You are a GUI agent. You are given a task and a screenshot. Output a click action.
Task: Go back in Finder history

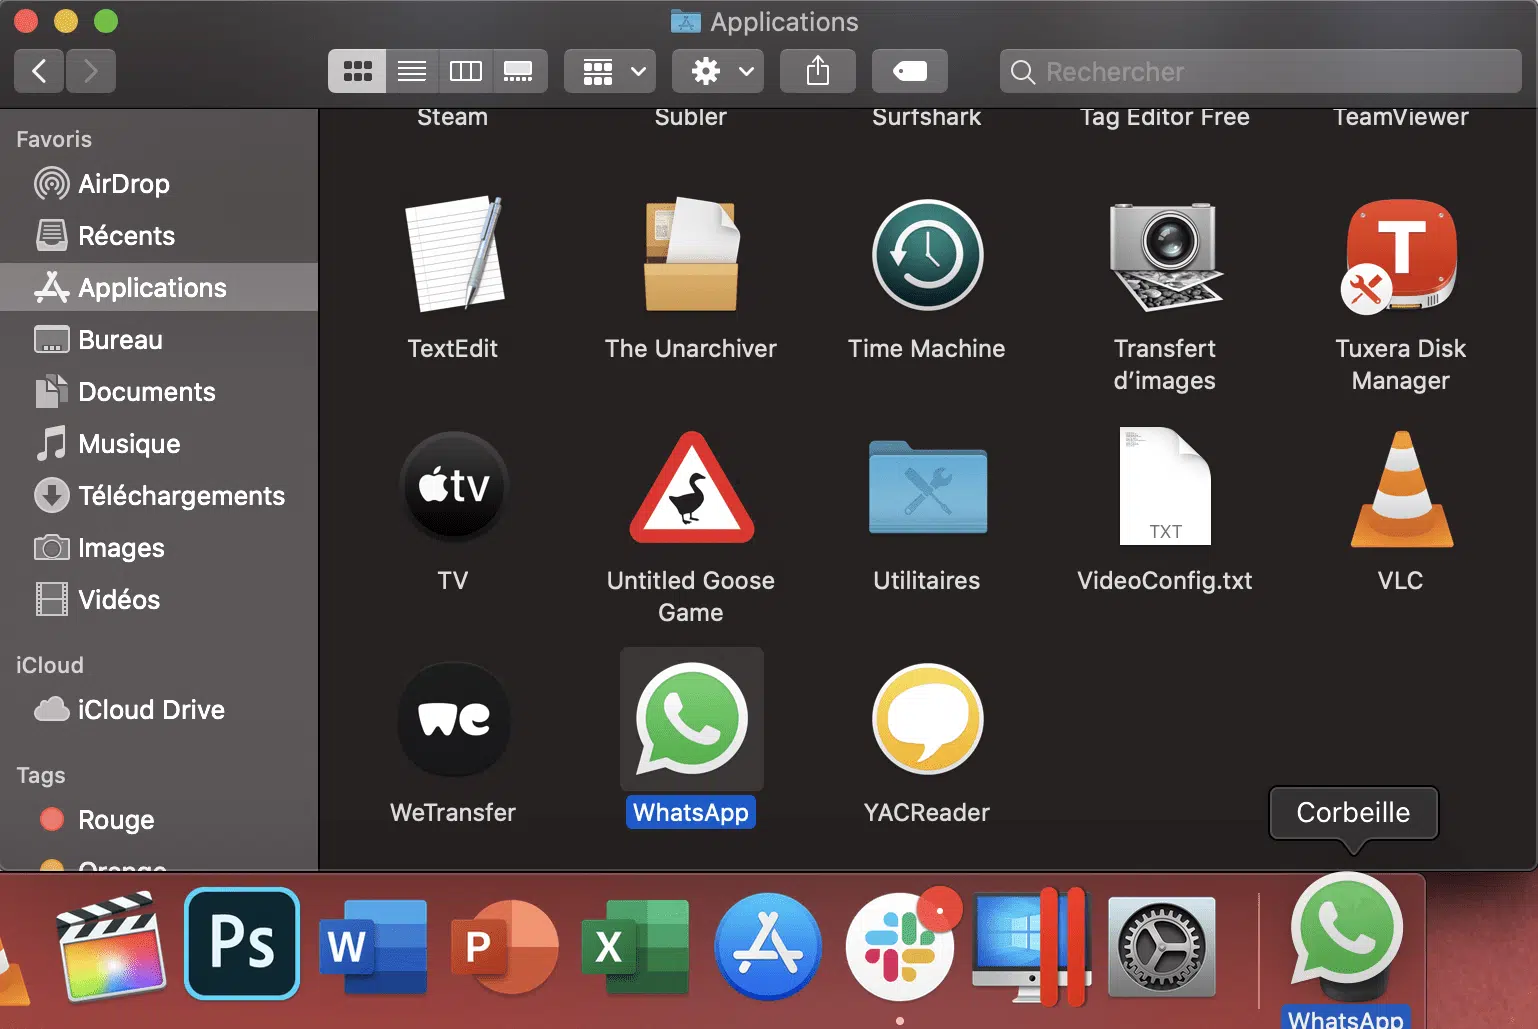point(40,71)
